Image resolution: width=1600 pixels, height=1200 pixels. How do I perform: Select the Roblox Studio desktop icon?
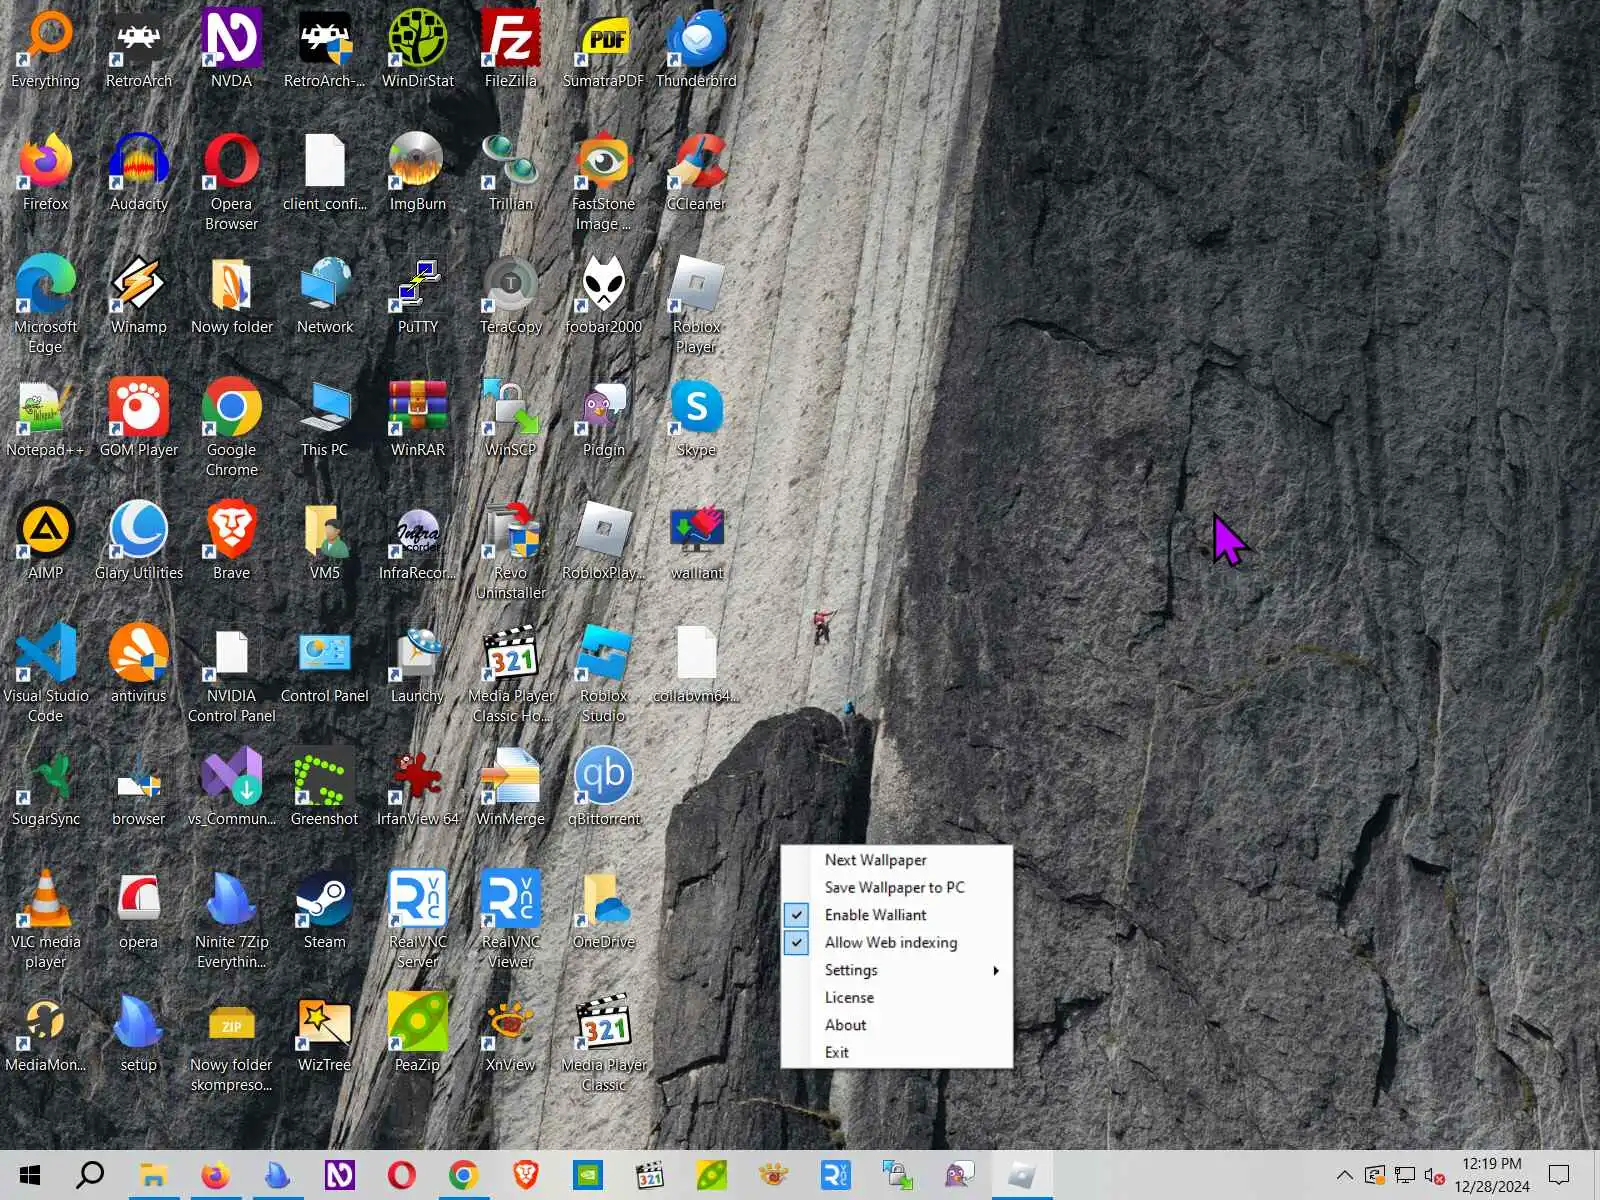pyautogui.click(x=604, y=673)
